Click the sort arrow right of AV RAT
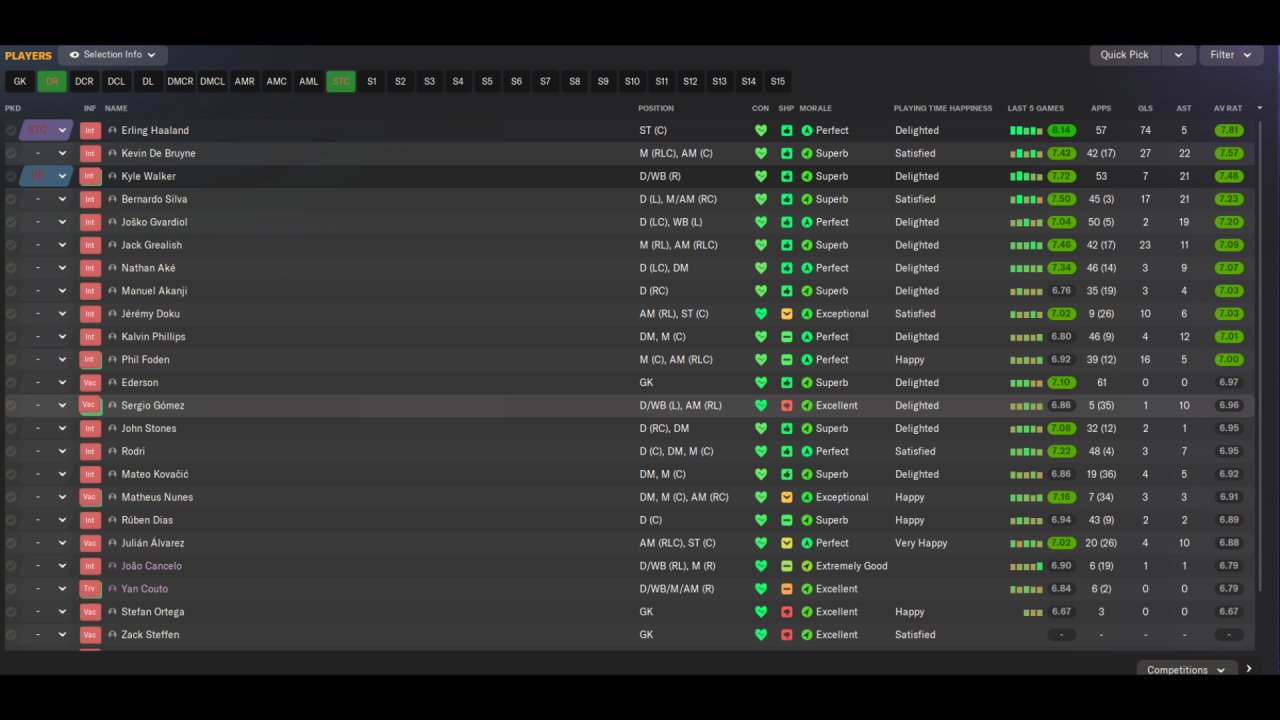The width and height of the screenshot is (1280, 720). (x=1259, y=108)
